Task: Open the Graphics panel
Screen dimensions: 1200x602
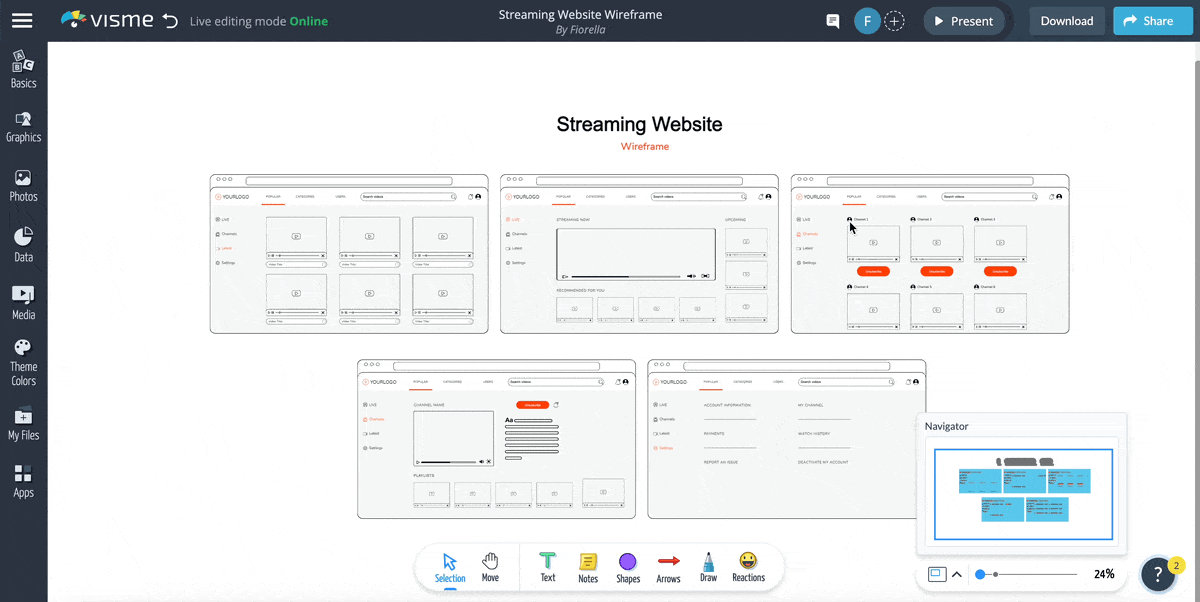Action: 23,127
